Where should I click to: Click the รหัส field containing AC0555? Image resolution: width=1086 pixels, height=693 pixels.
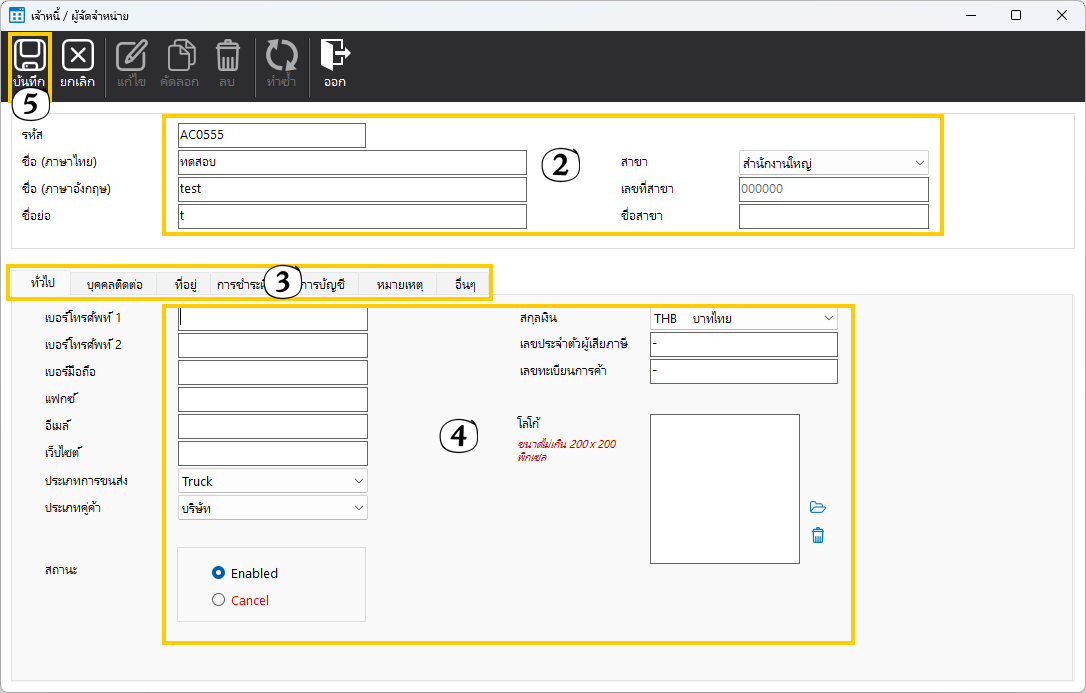coord(271,135)
